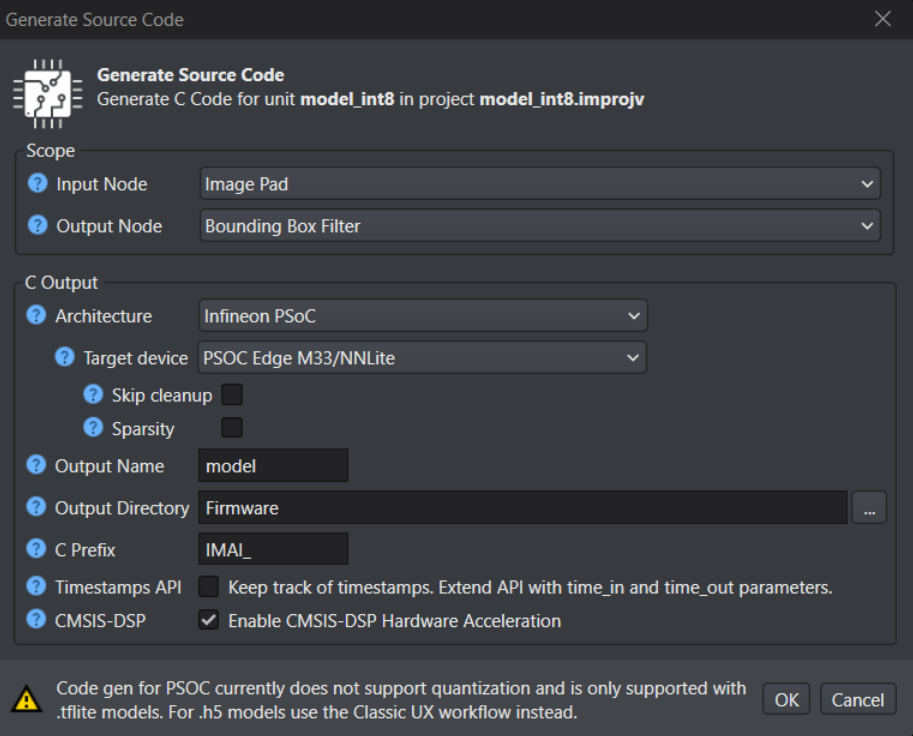Image resolution: width=913 pixels, height=736 pixels.
Task: Expand the Output Node Bounding Box Filter dropdown
Action: point(539,226)
